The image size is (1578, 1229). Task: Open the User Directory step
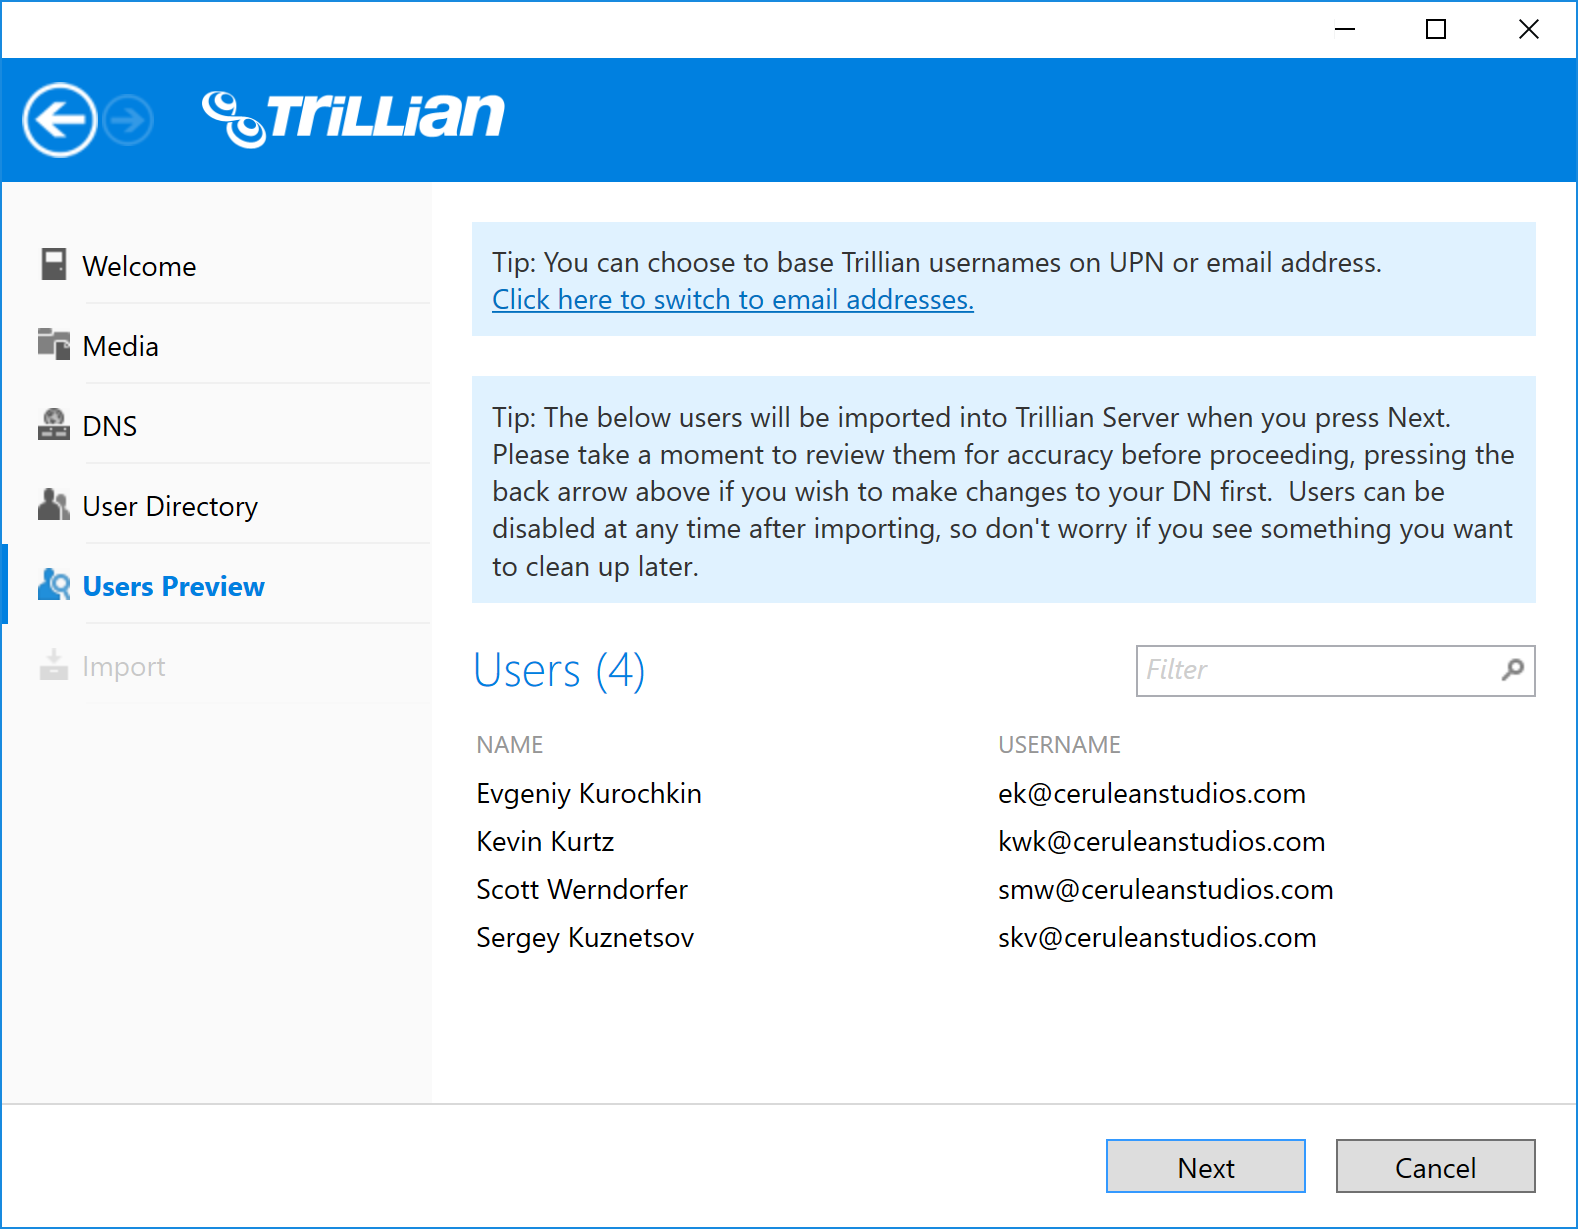point(170,506)
